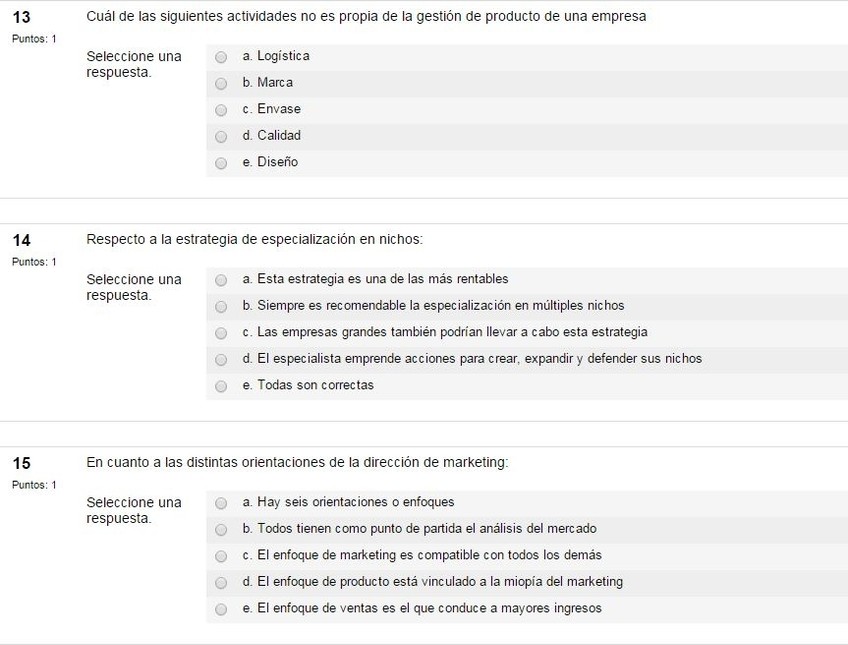Mark 'e. Diseño' radio button
This screenshot has height=645, width=848.
(221, 163)
